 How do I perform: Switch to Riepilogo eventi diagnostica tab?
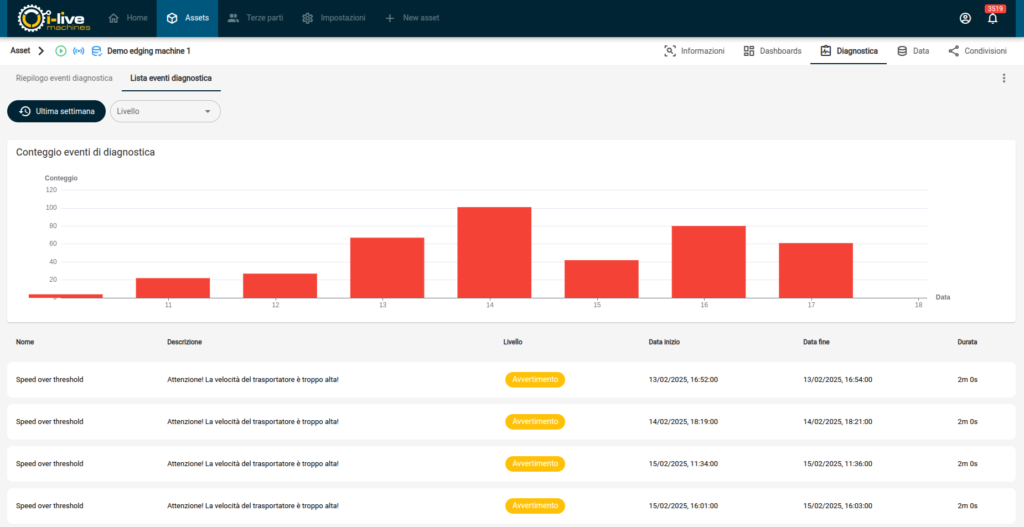pos(64,77)
